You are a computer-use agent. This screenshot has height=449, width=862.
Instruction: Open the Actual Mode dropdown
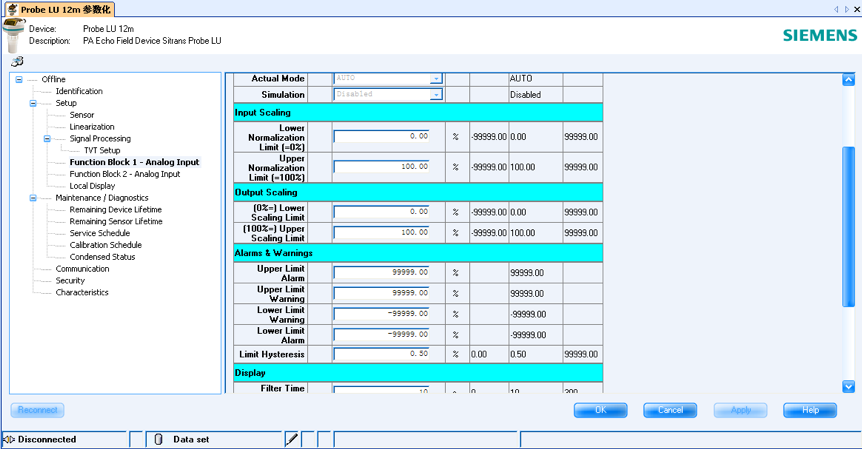435,79
